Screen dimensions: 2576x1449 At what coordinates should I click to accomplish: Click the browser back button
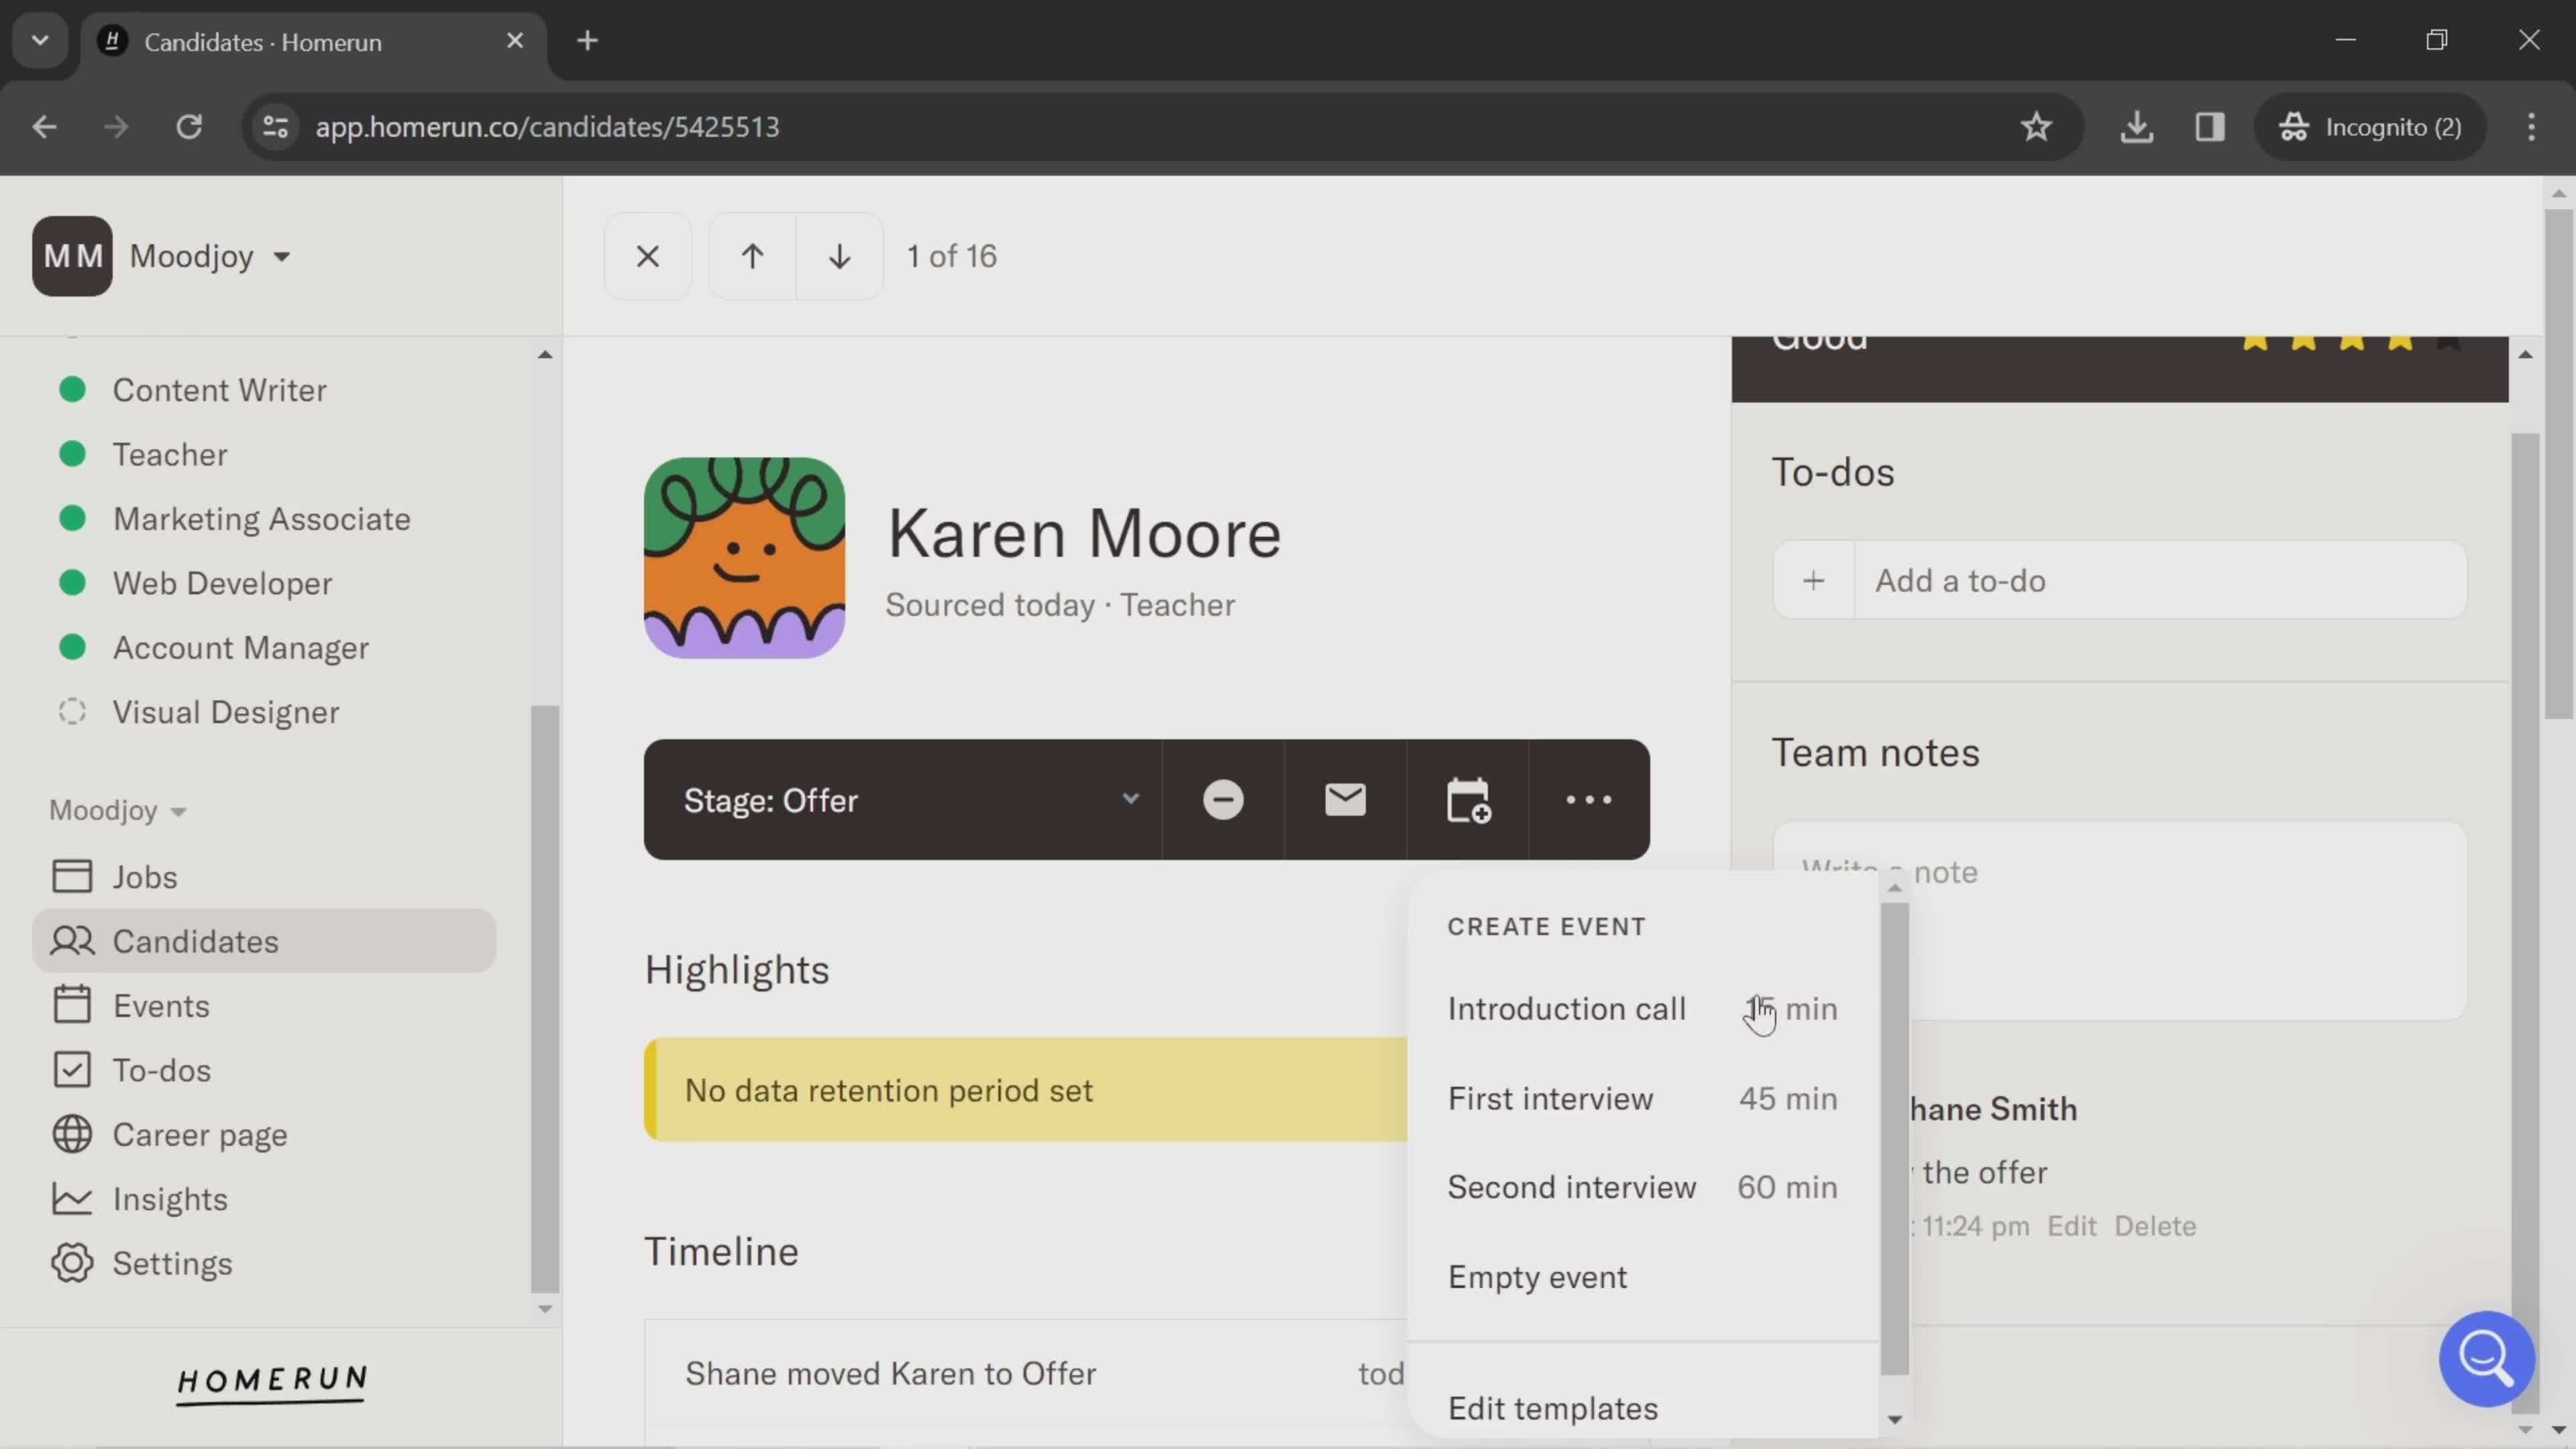44,127
